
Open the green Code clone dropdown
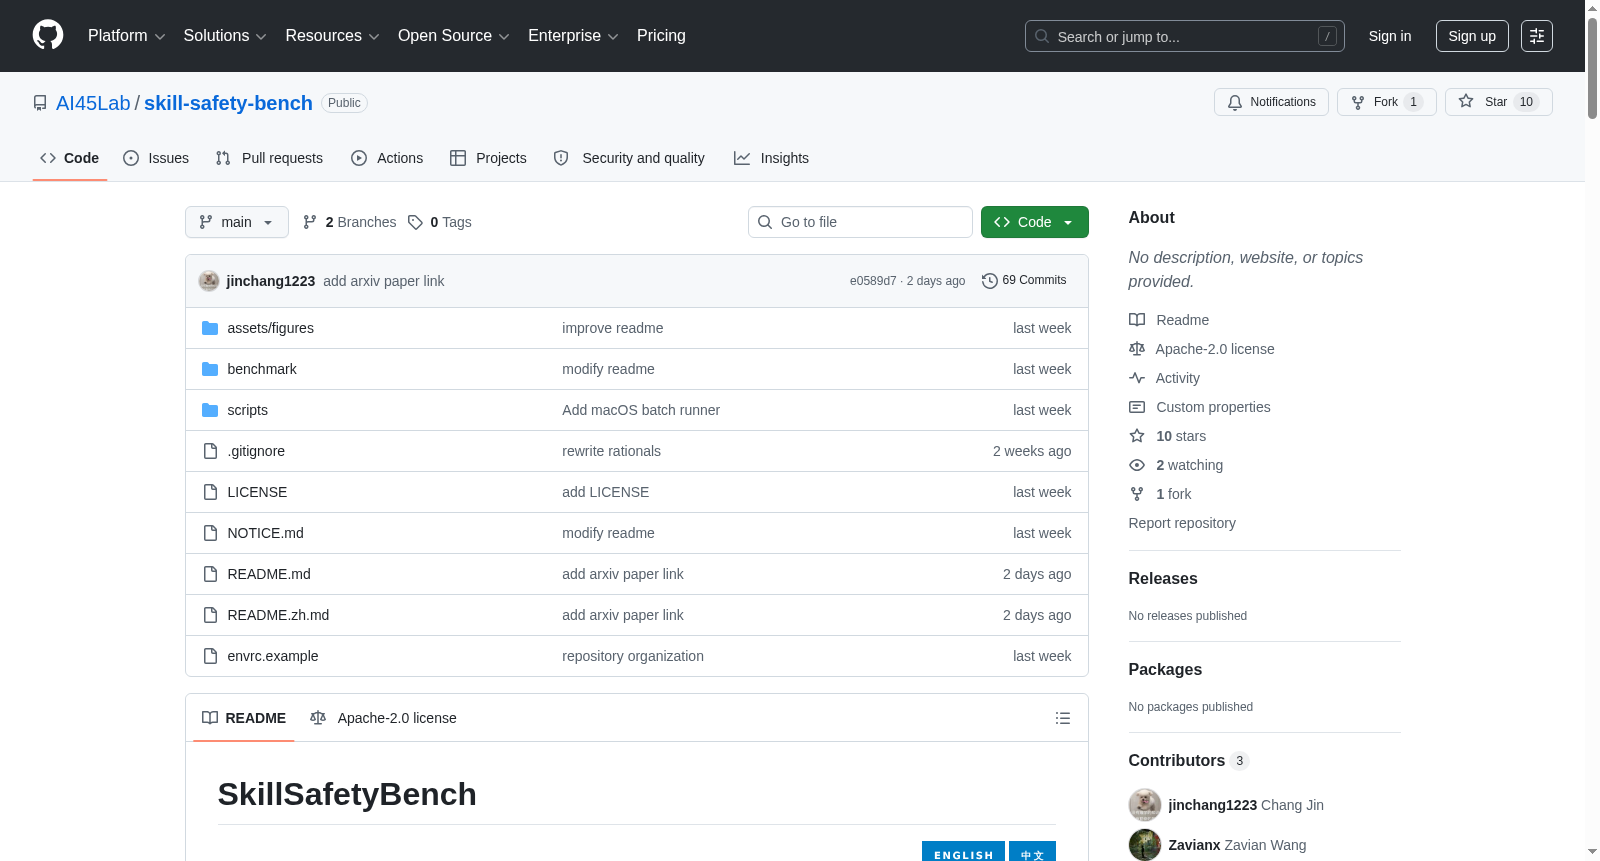click(x=1035, y=222)
